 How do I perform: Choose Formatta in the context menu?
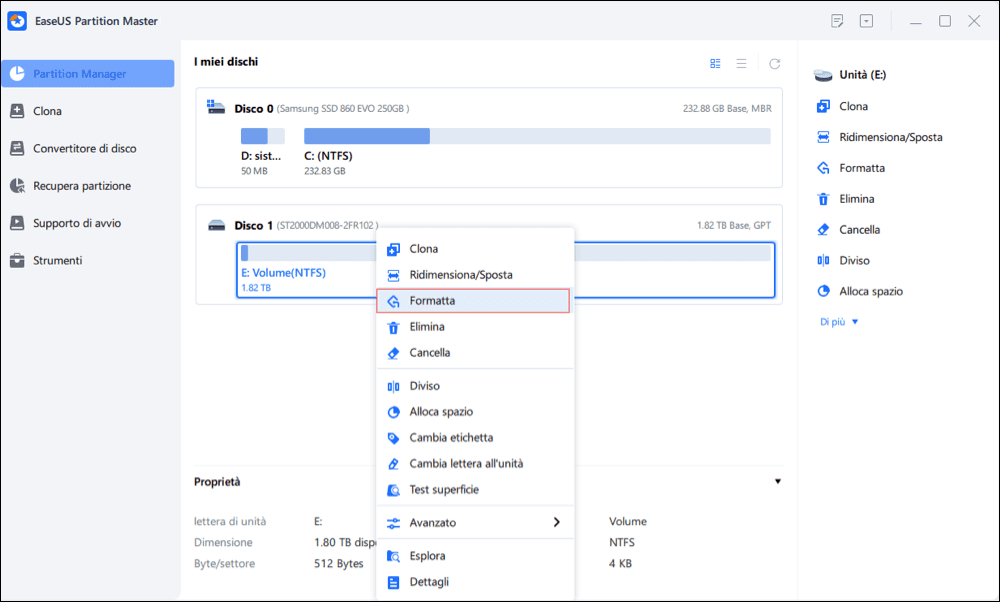(473, 301)
